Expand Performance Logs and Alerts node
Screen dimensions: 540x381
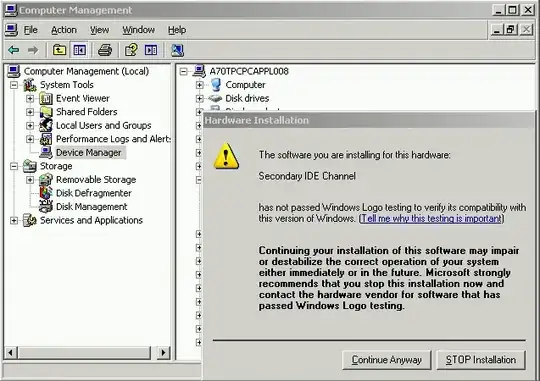click(30, 139)
